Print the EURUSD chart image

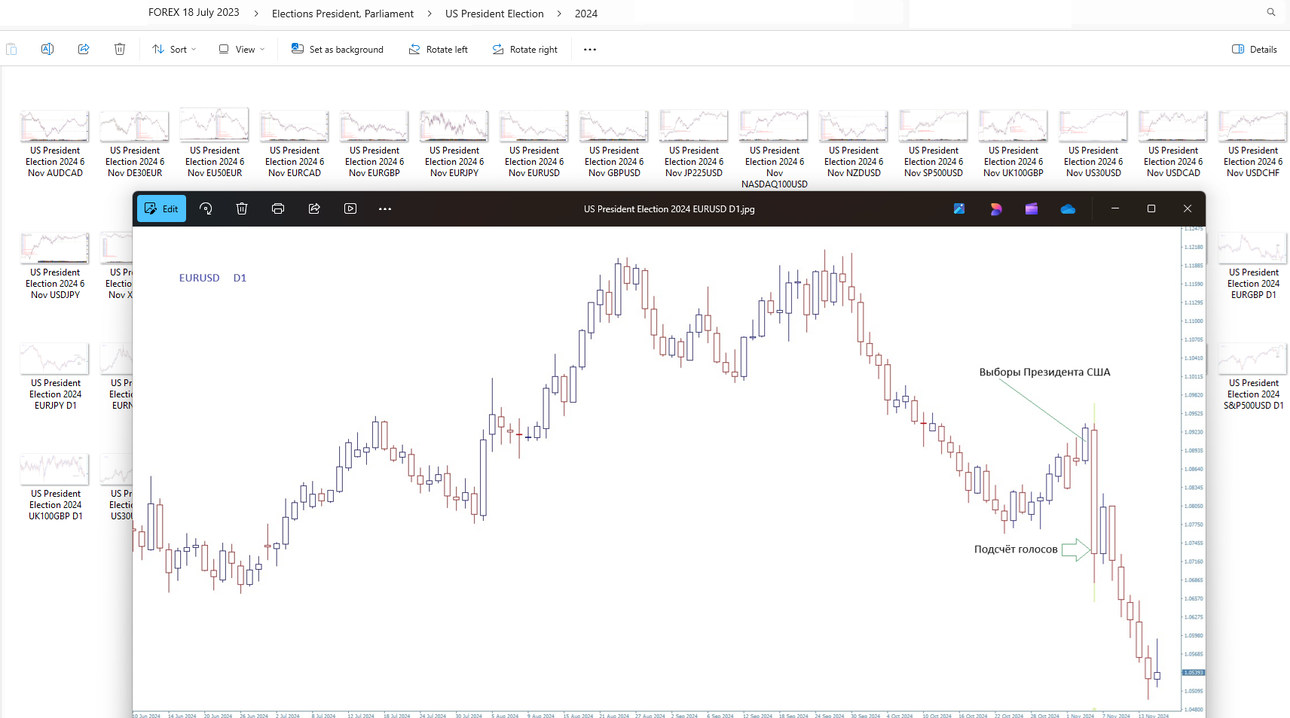278,209
